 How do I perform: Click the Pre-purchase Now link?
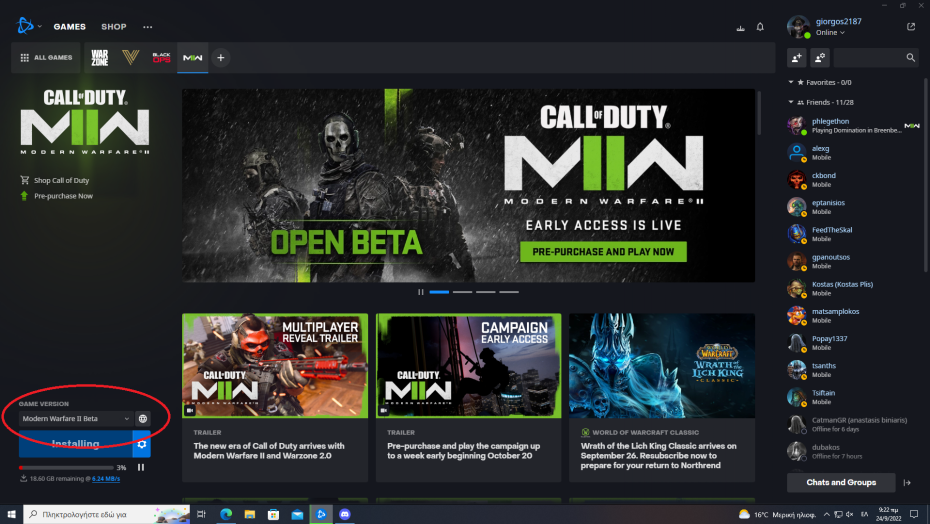click(x=63, y=196)
